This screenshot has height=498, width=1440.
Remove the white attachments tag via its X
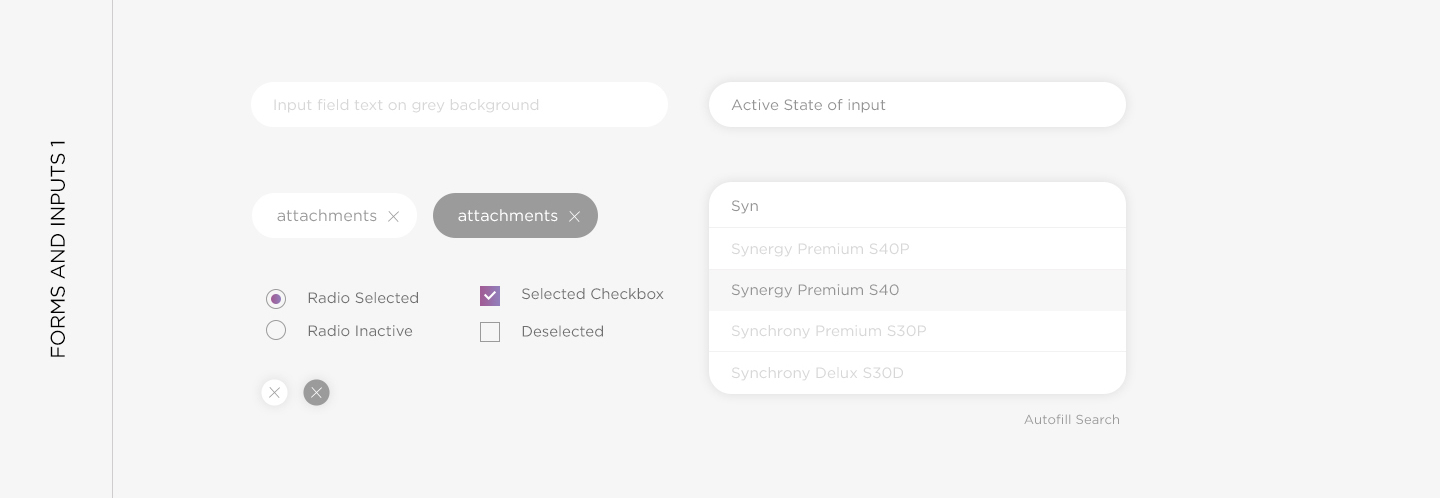point(393,216)
